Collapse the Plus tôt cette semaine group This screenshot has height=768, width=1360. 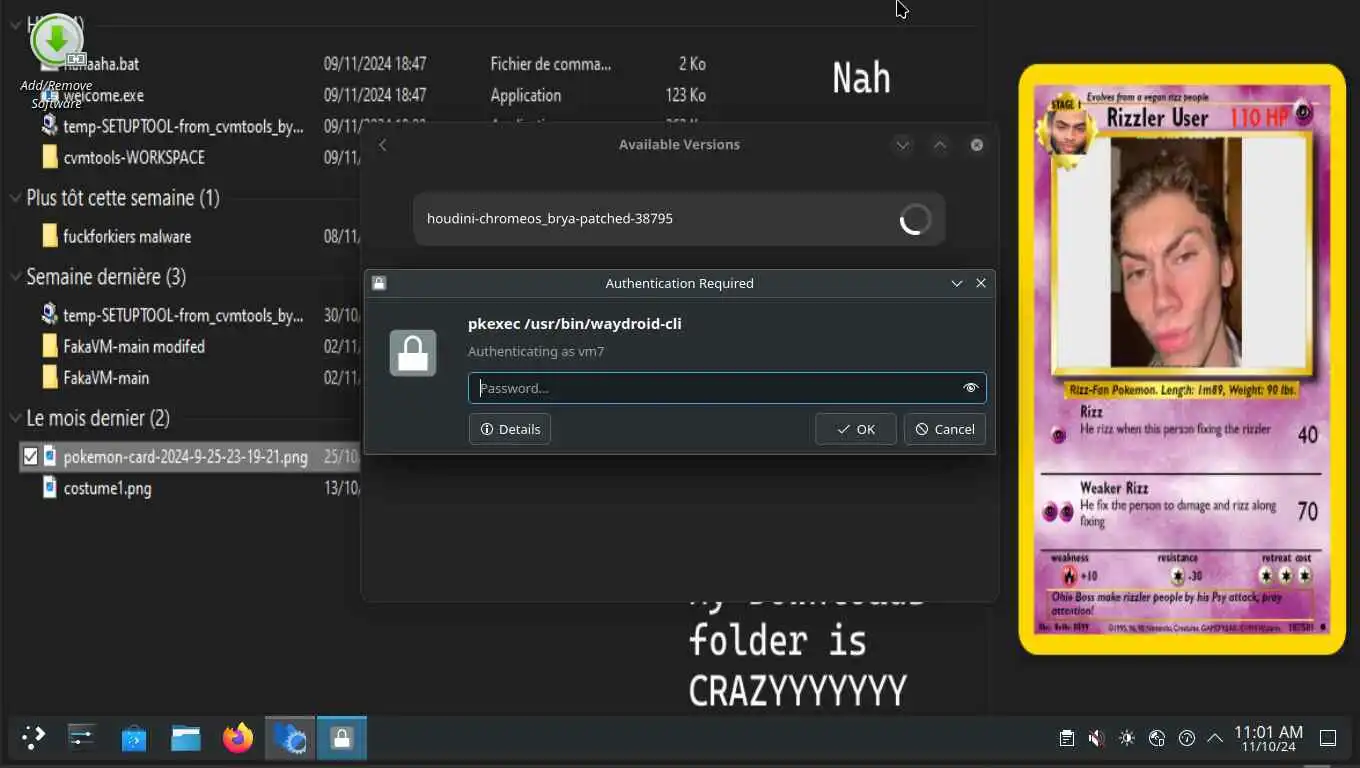pyautogui.click(x=15, y=198)
